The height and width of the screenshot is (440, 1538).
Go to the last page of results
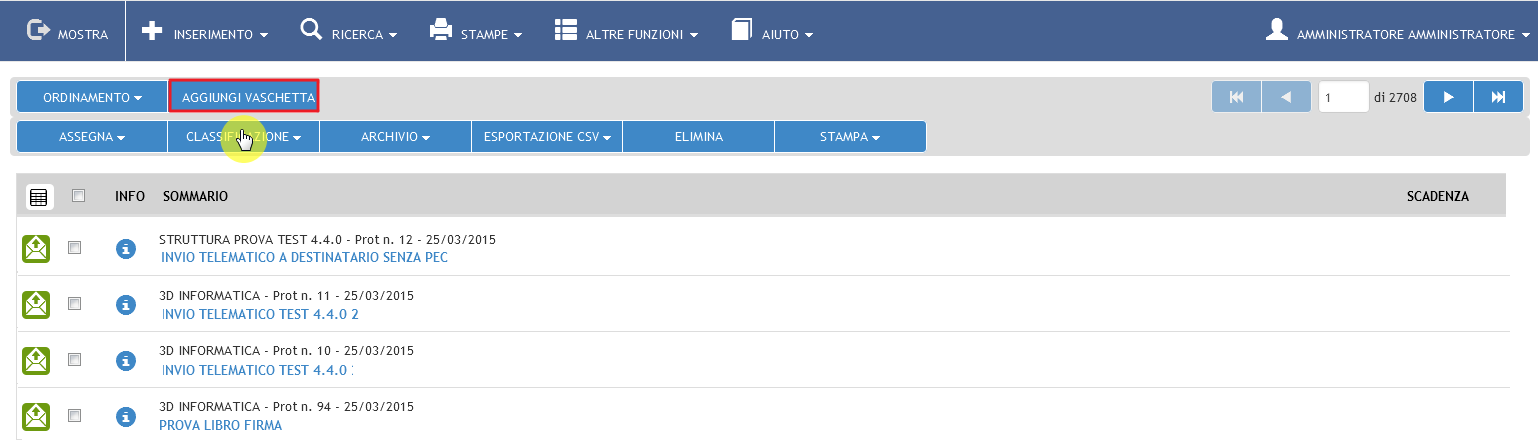click(x=1498, y=97)
